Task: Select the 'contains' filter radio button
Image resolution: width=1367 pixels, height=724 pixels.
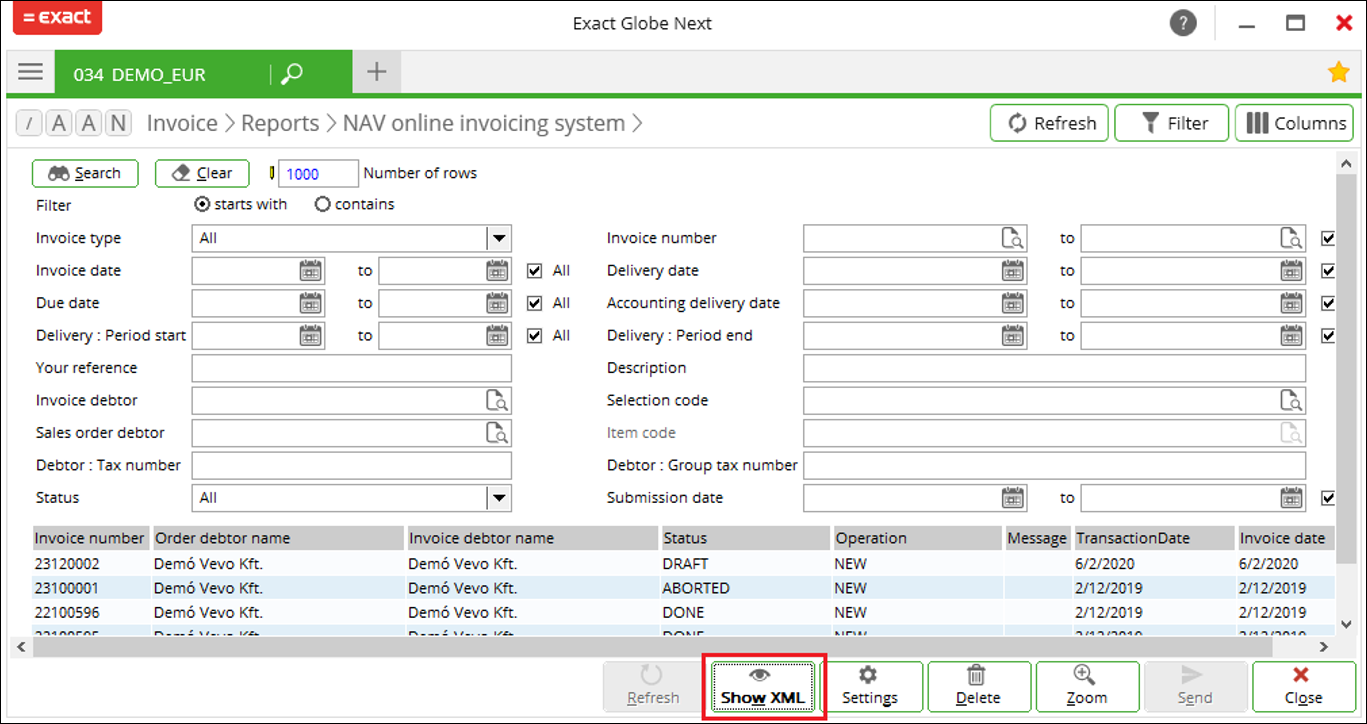Action: pos(322,205)
